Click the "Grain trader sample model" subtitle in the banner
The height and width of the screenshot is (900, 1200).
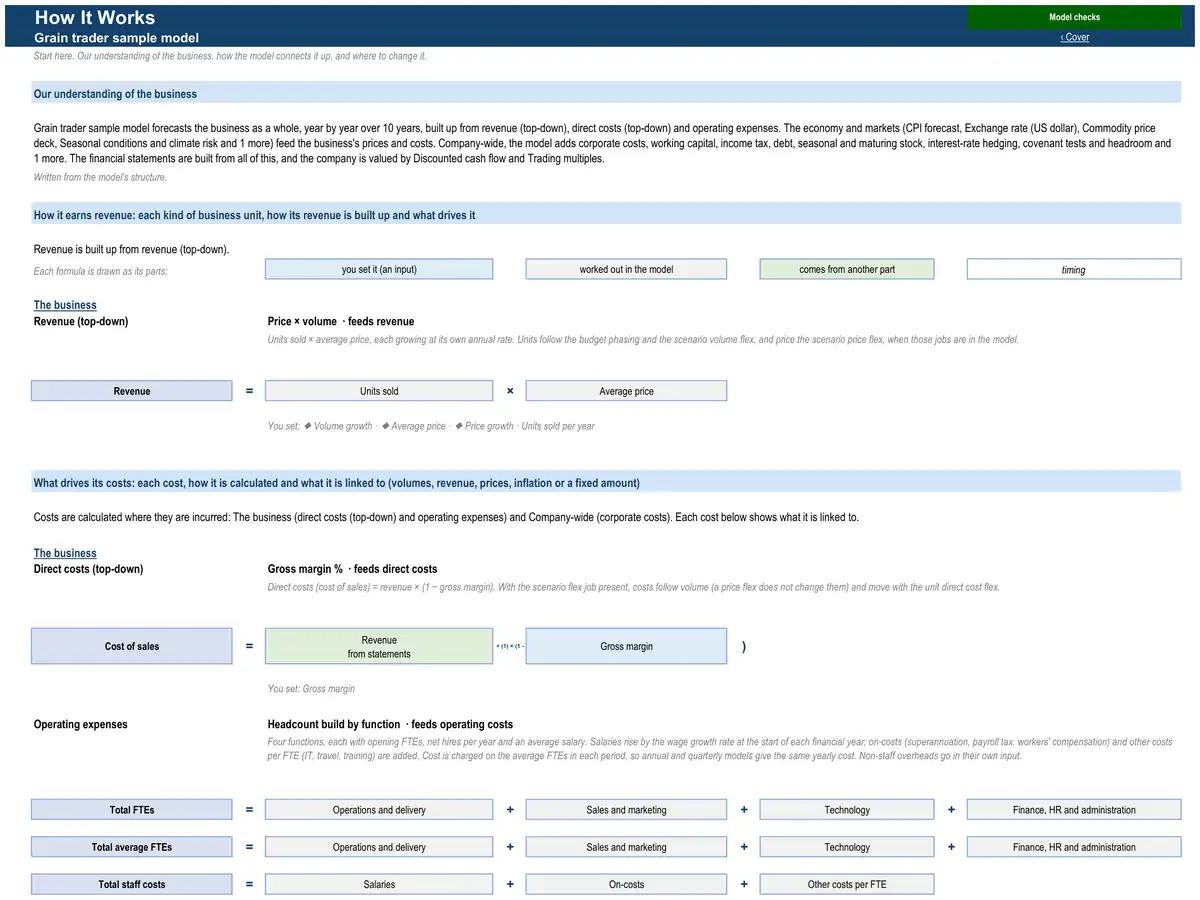point(116,38)
